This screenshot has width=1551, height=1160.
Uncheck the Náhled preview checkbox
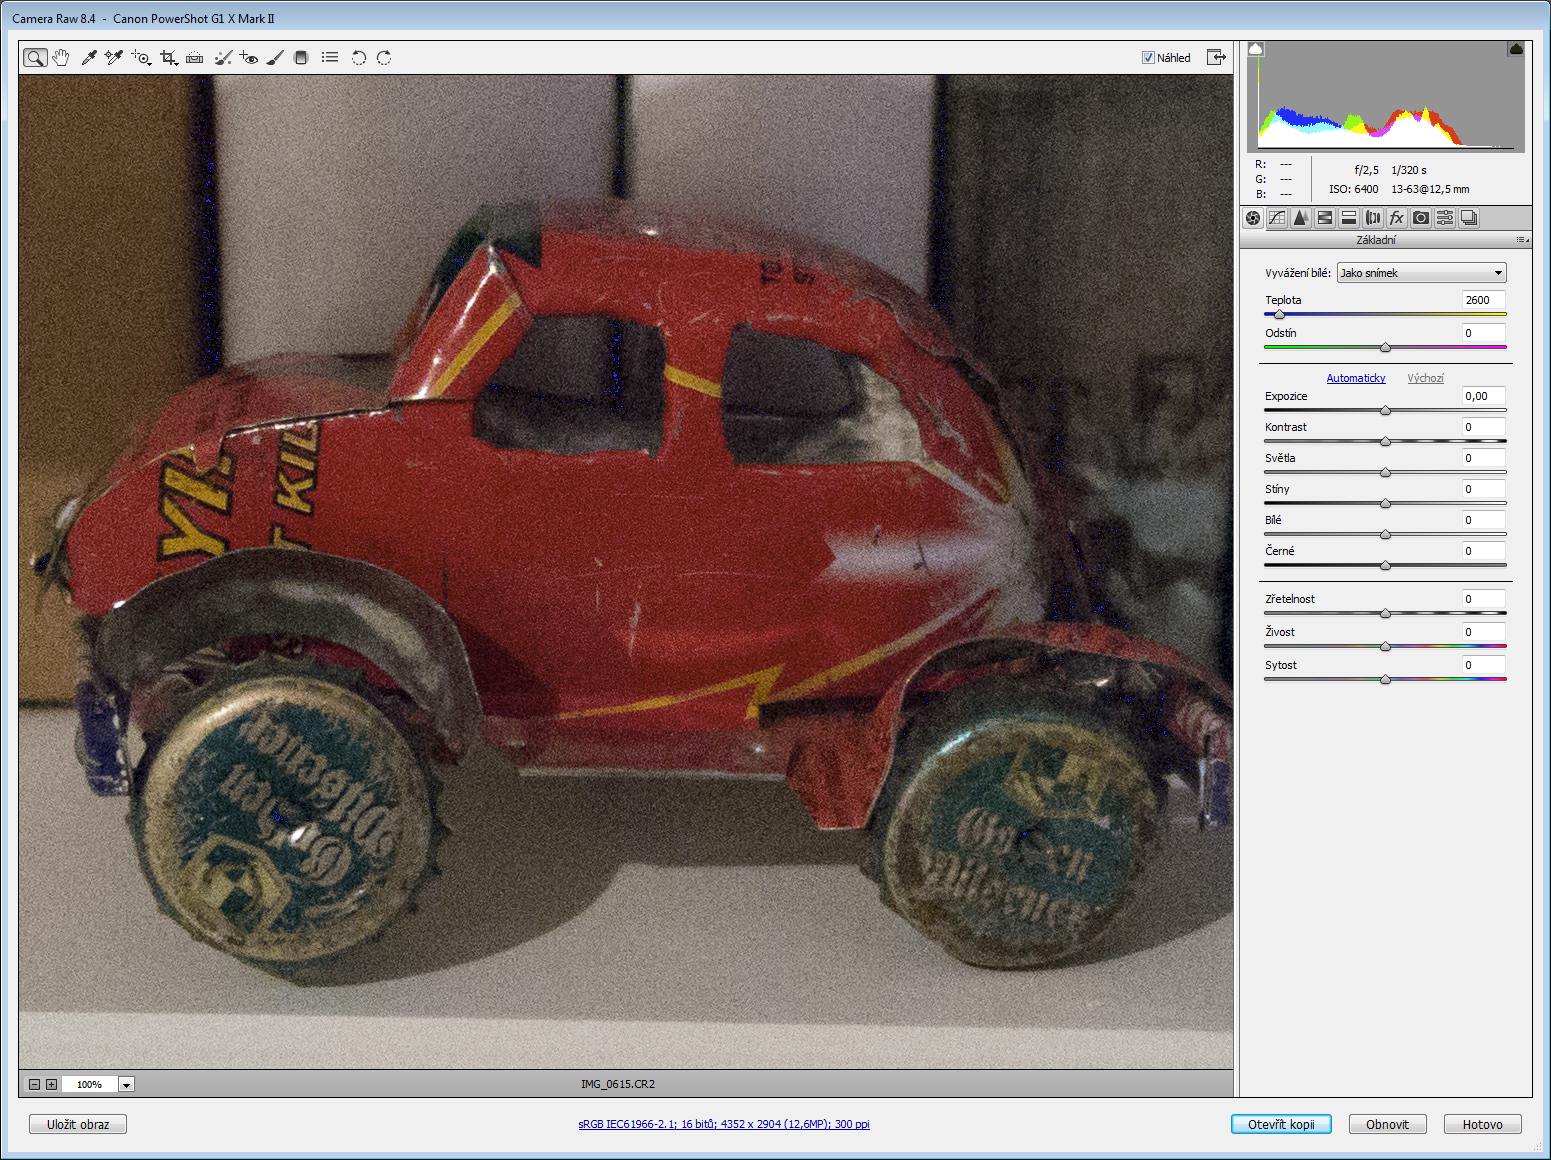(x=1148, y=58)
